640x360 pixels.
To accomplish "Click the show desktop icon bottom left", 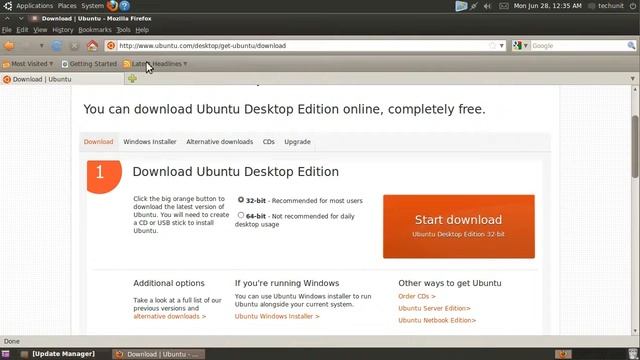I will (5, 354).
